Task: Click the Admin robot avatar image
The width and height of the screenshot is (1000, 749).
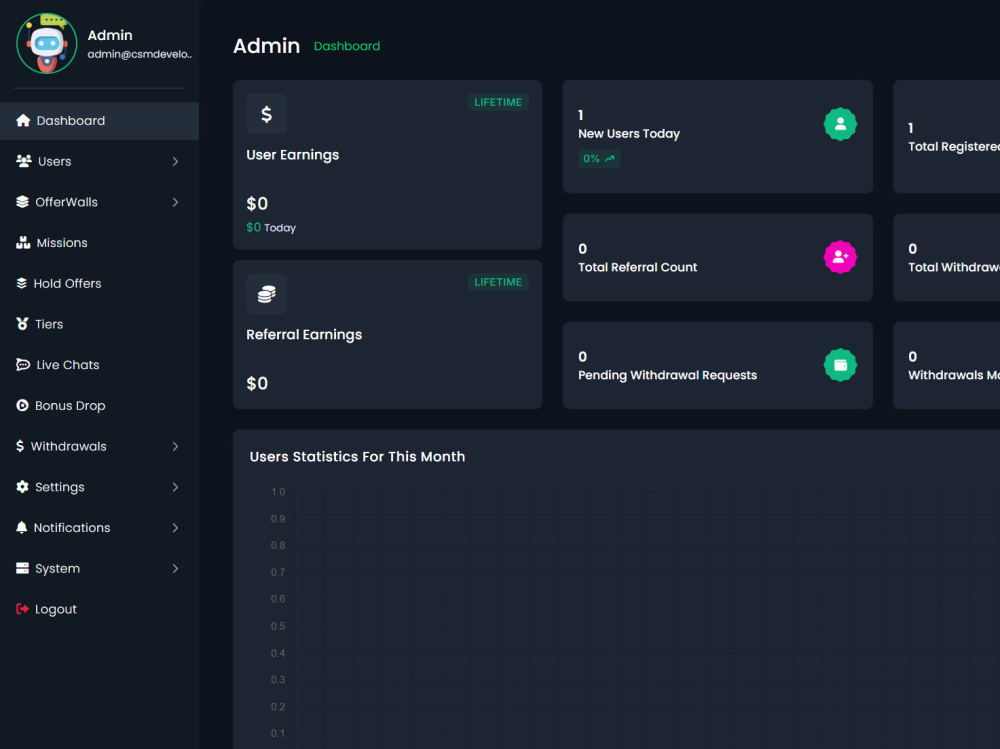Action: 47,43
